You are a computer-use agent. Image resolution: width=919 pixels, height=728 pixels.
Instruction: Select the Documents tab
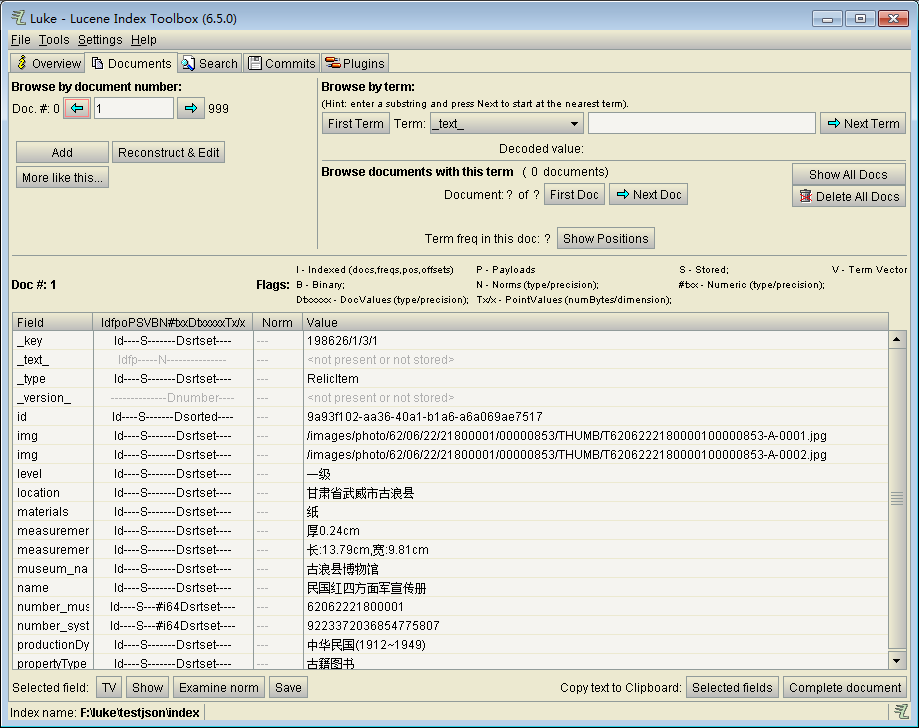131,63
